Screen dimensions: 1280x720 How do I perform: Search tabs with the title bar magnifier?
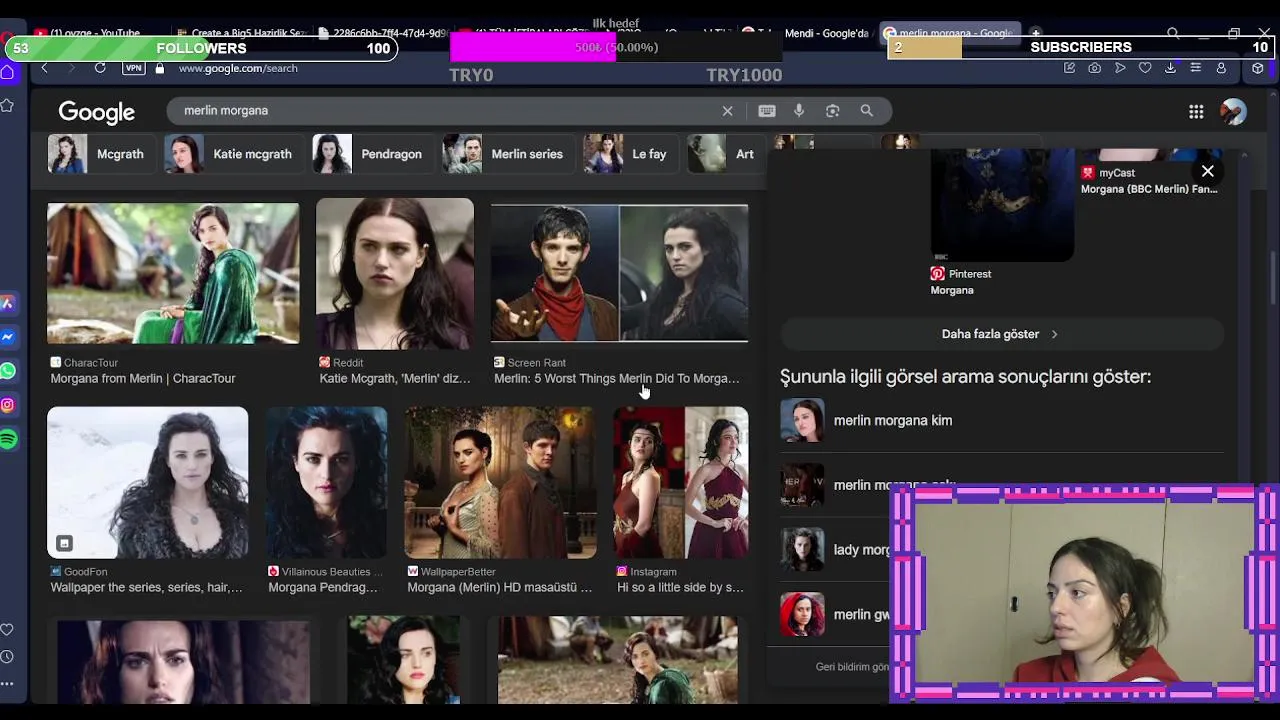click(1173, 33)
